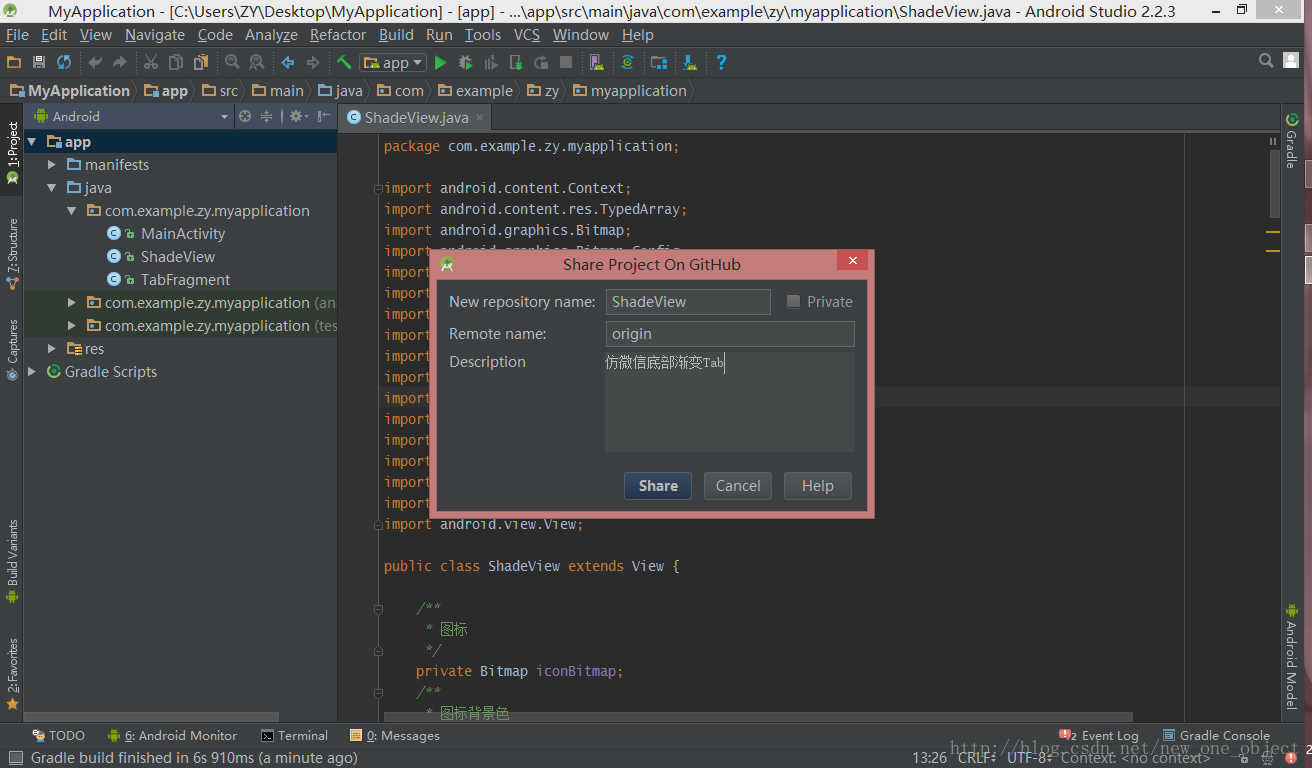Open the Android Monitor tool window tab
Viewport: 1312px width, 768px height.
(x=172, y=735)
